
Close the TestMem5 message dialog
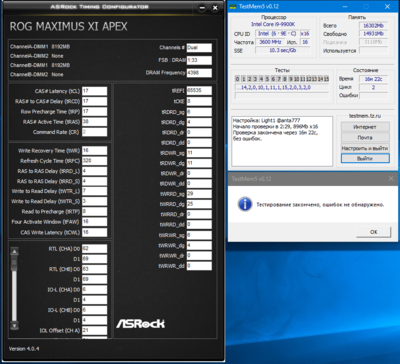point(391,179)
